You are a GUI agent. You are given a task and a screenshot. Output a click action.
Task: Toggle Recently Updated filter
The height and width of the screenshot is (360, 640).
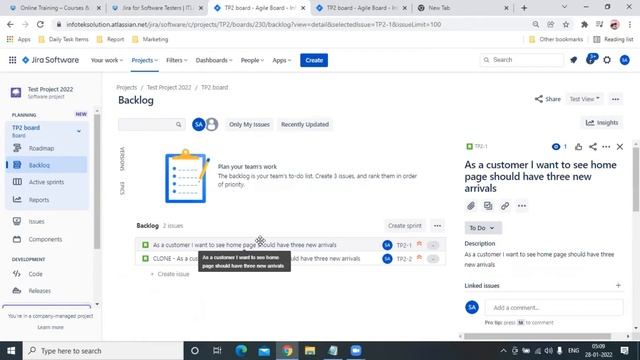[x=304, y=124]
